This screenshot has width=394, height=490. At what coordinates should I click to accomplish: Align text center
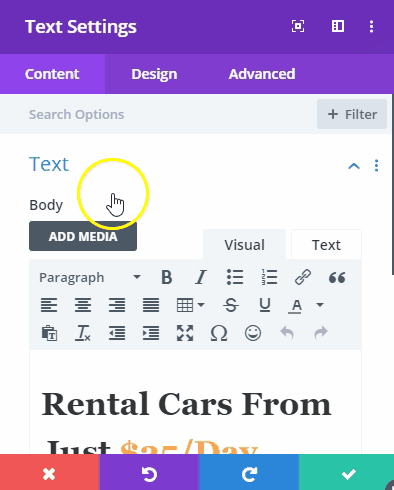(x=83, y=305)
